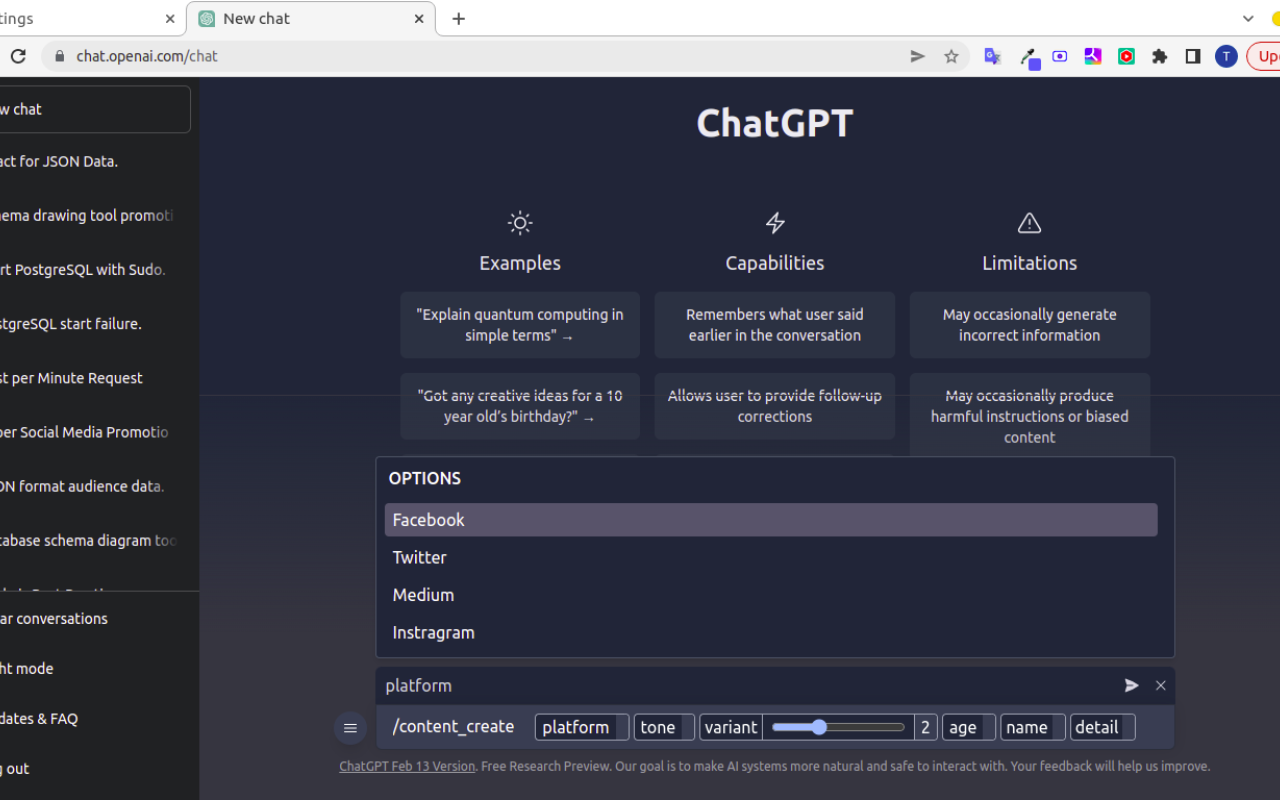
Task: Focus the platform text input field
Action: point(750,685)
